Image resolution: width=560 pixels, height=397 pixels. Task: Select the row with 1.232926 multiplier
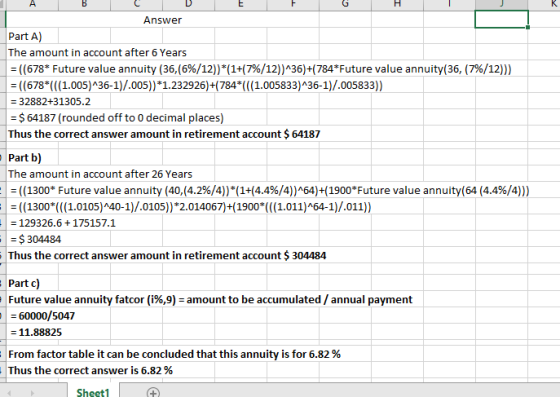[x=196, y=85]
